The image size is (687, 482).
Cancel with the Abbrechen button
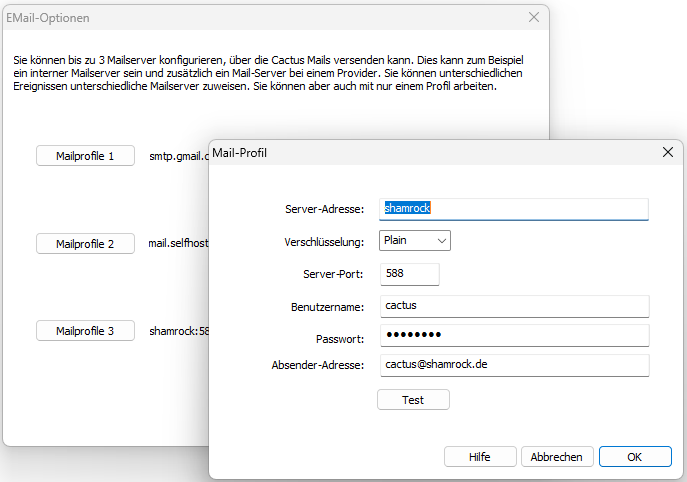tap(557, 457)
